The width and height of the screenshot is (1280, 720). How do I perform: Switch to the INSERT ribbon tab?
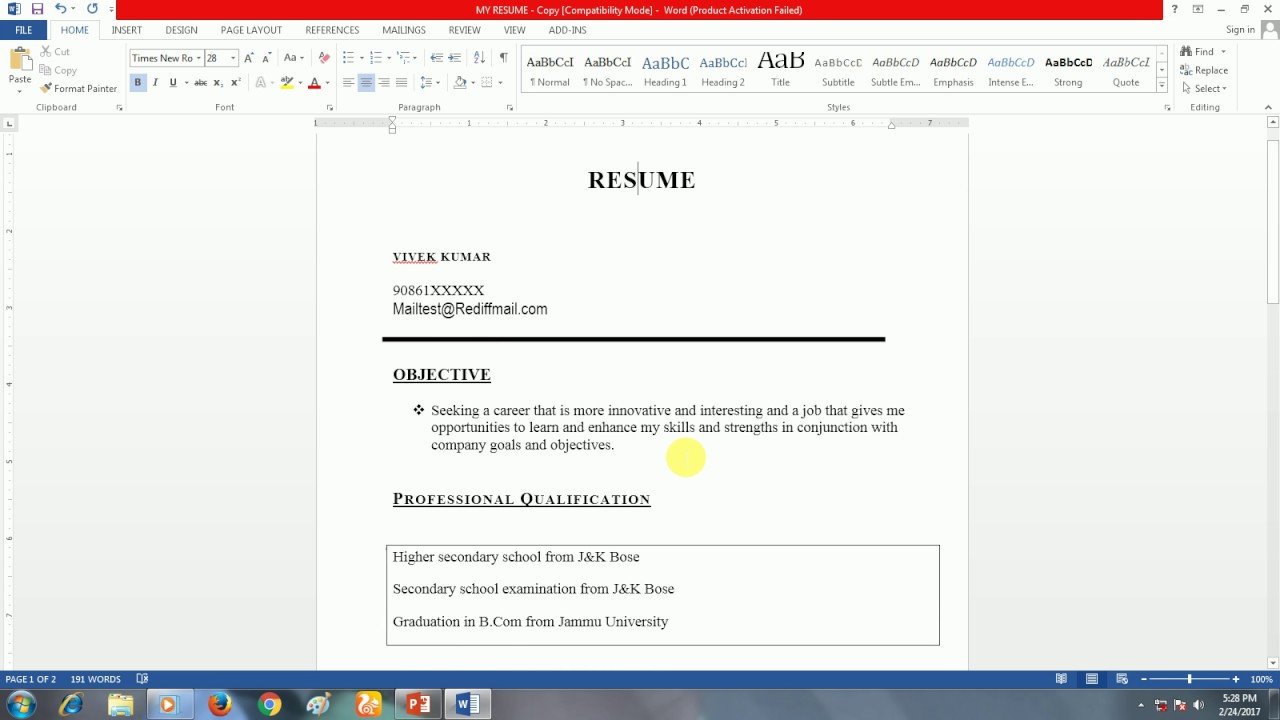(x=126, y=29)
